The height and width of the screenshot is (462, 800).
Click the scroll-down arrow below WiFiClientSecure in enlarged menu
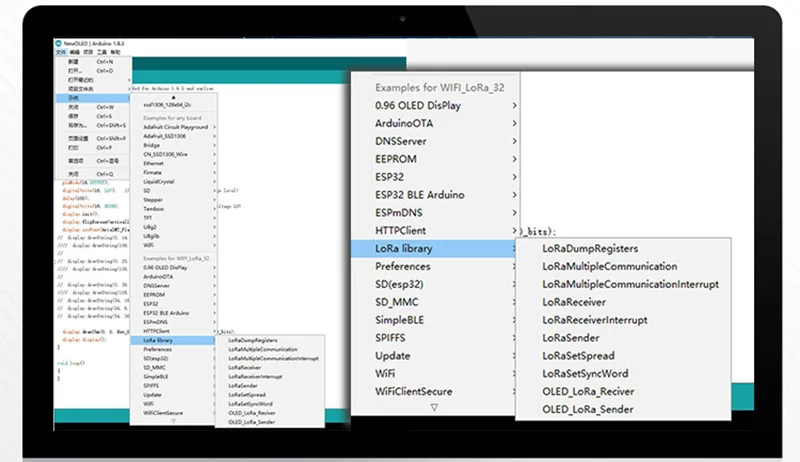434,407
